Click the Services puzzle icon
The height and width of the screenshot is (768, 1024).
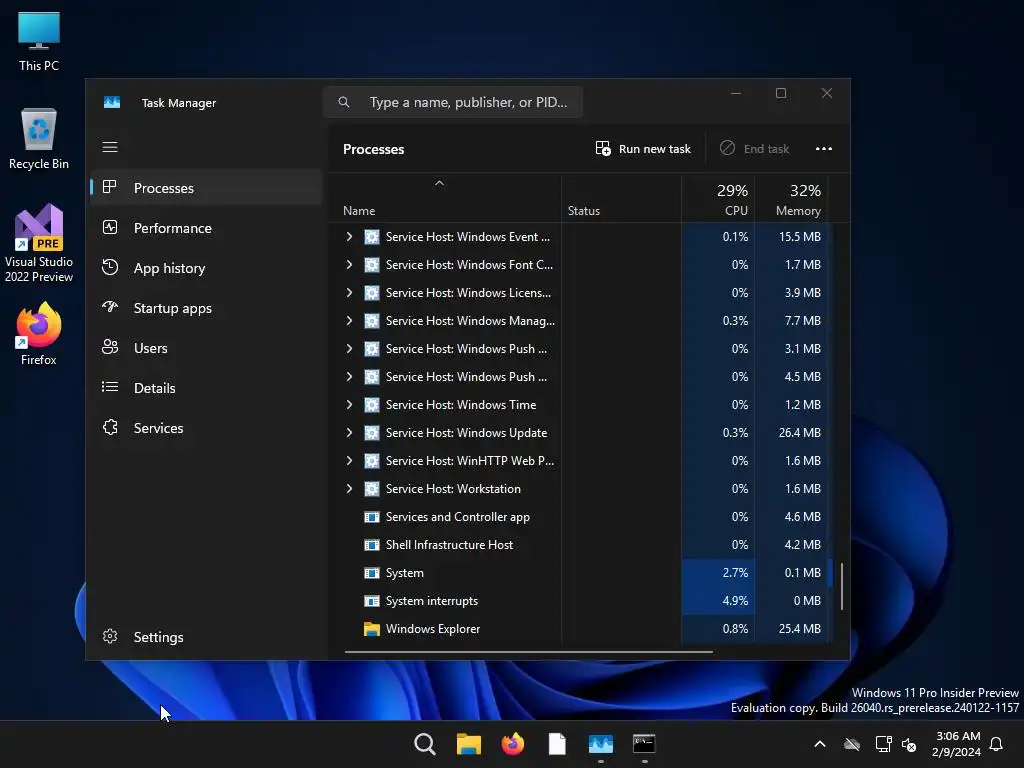(110, 427)
